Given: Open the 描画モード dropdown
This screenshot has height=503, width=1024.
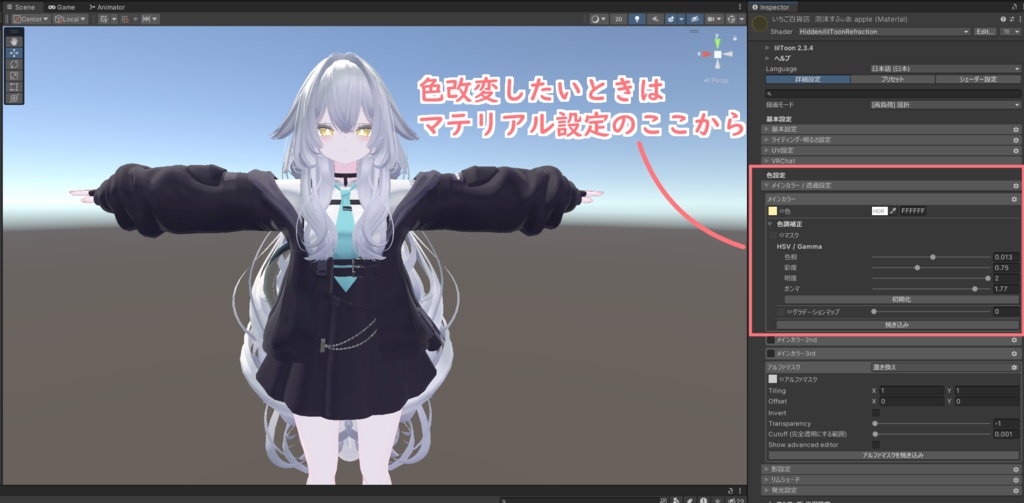Looking at the screenshot, I should [945, 105].
